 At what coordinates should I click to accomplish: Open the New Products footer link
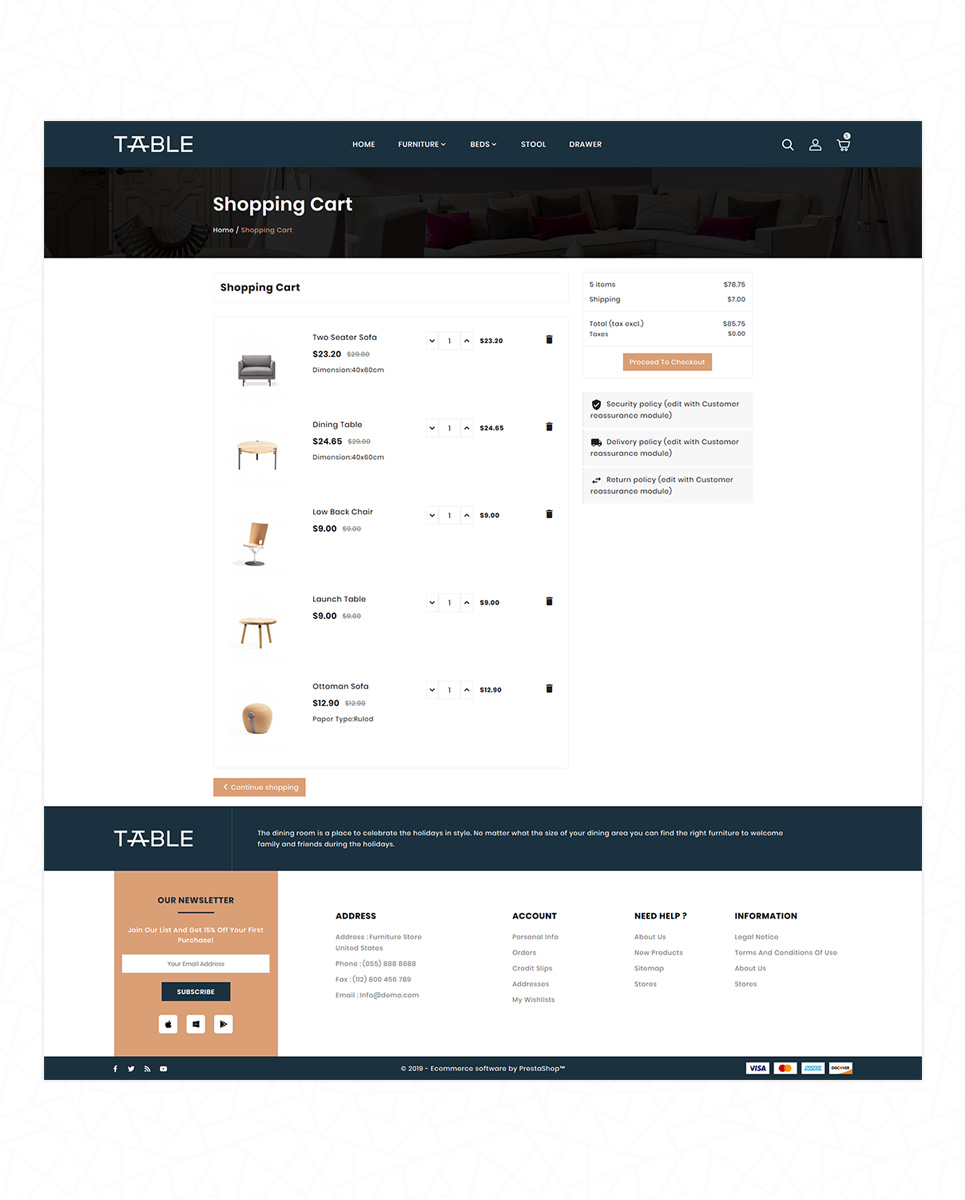pyautogui.click(x=658, y=953)
